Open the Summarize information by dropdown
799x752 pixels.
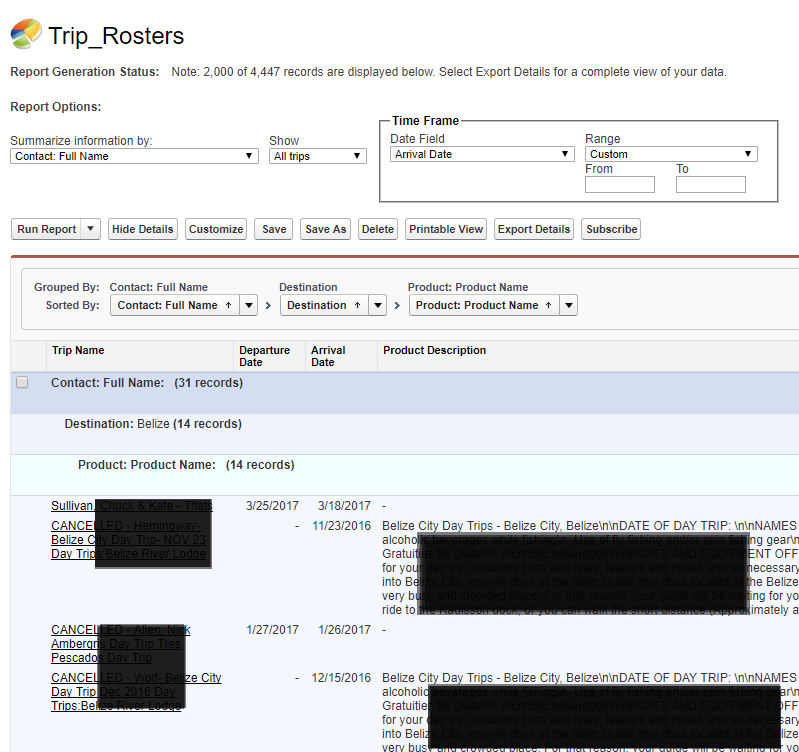[x=134, y=156]
